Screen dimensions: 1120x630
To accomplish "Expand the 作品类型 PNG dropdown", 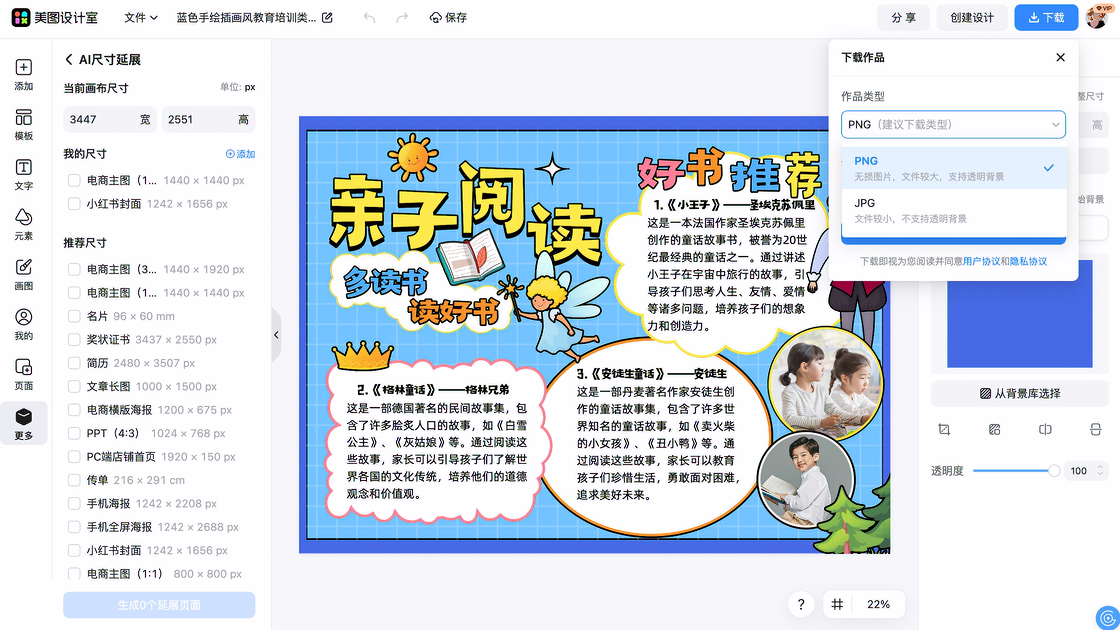I will [953, 125].
